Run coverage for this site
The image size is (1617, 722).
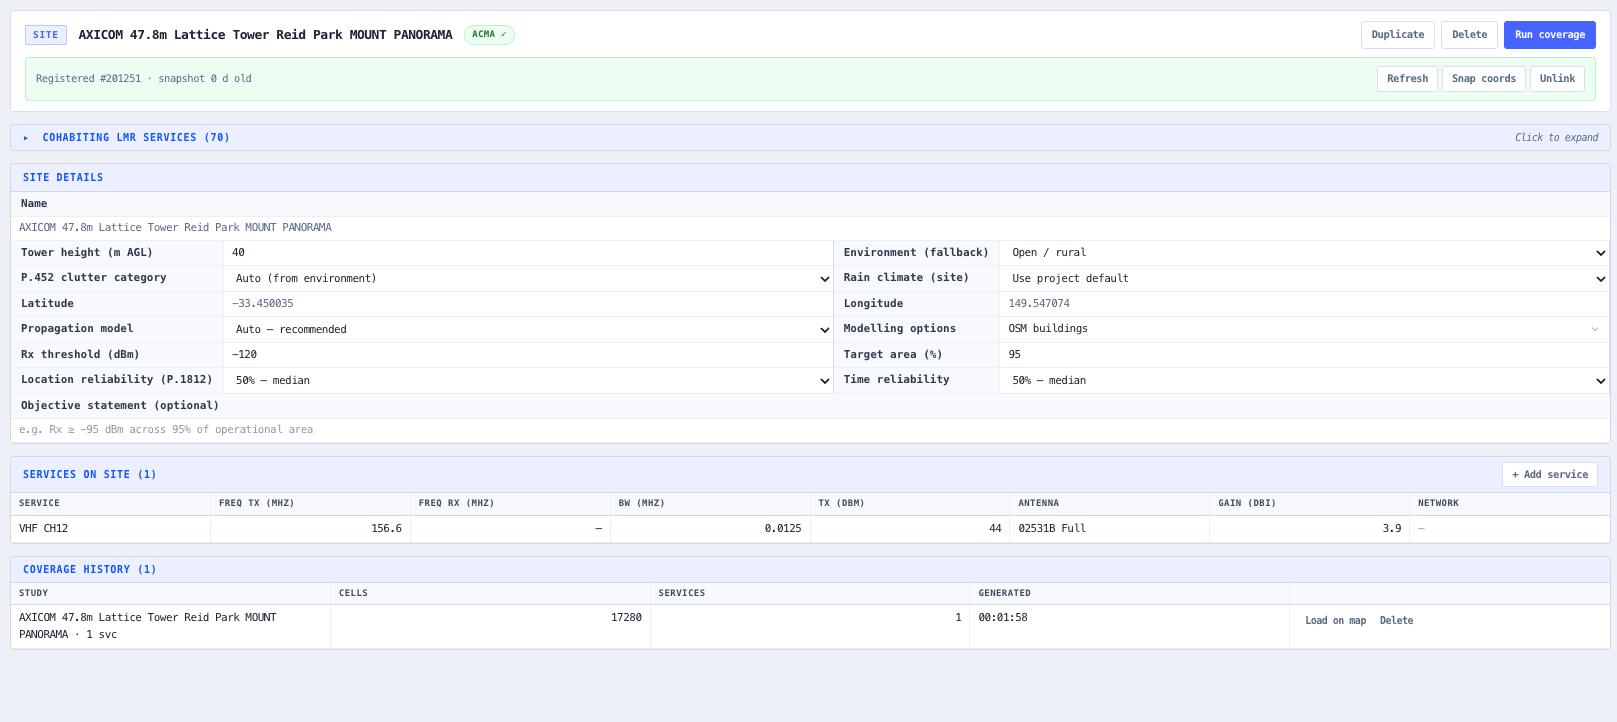1549,35
